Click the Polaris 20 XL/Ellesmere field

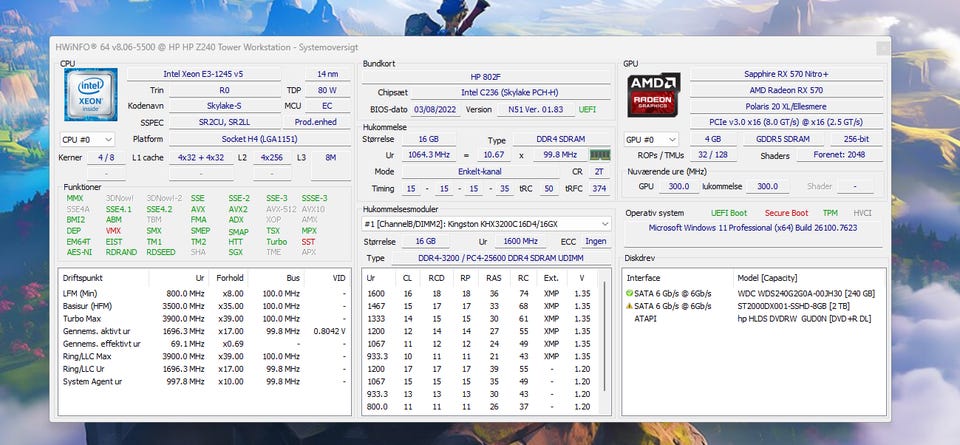(x=786, y=107)
